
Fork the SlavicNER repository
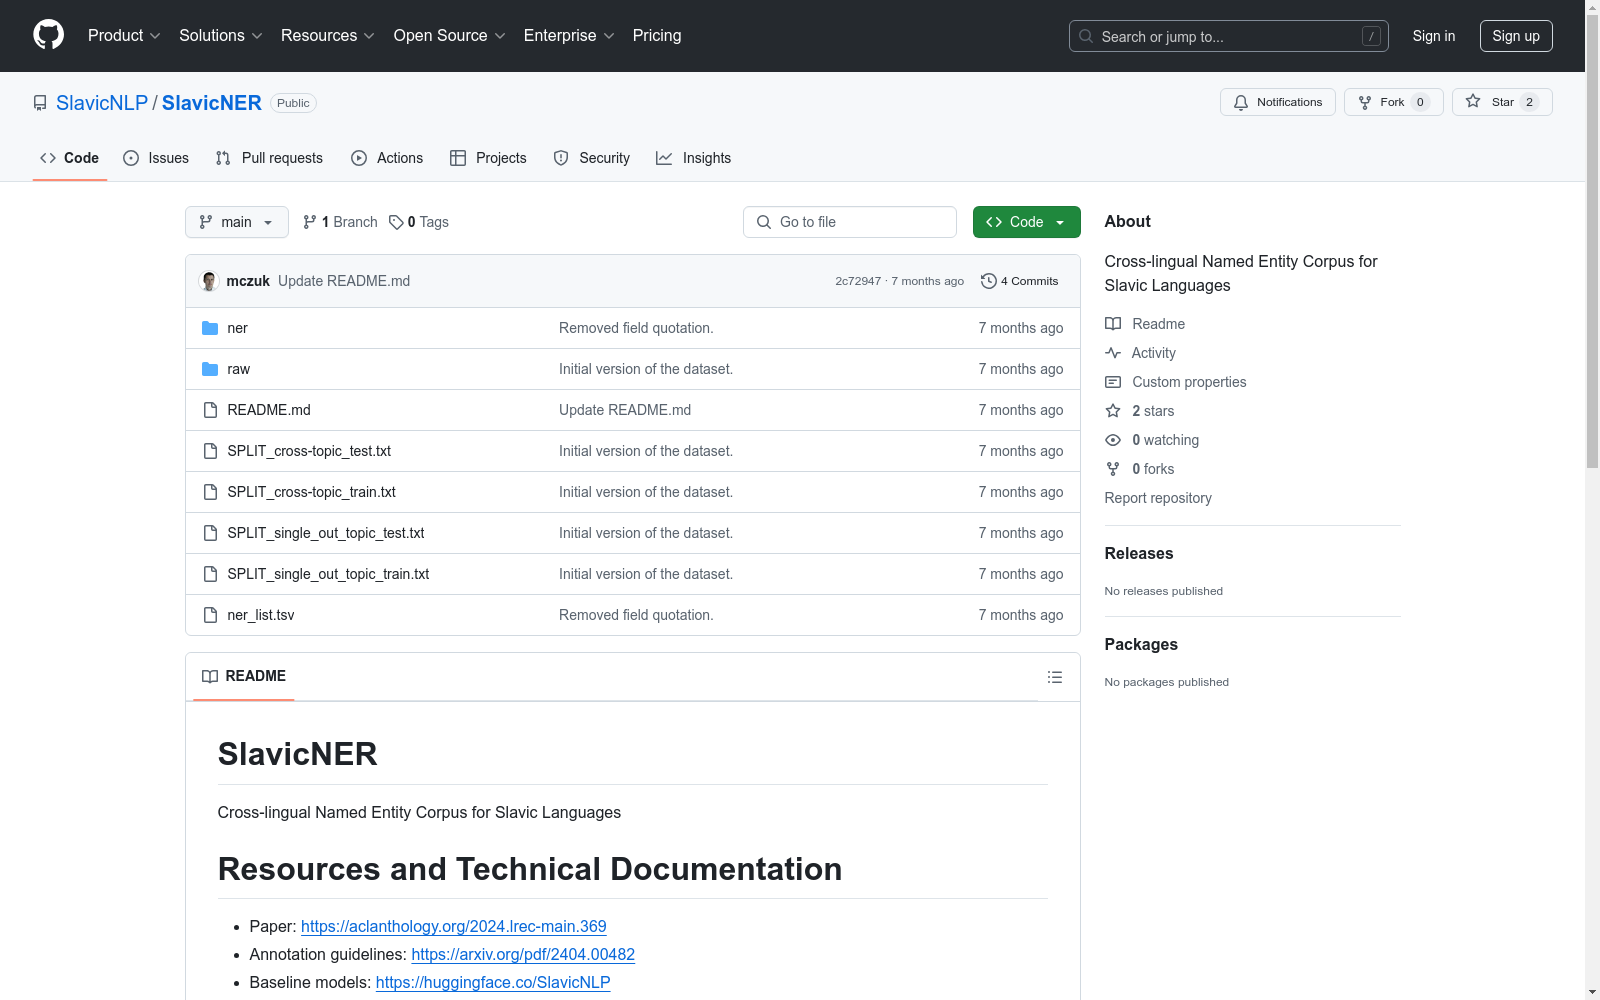coord(1394,102)
